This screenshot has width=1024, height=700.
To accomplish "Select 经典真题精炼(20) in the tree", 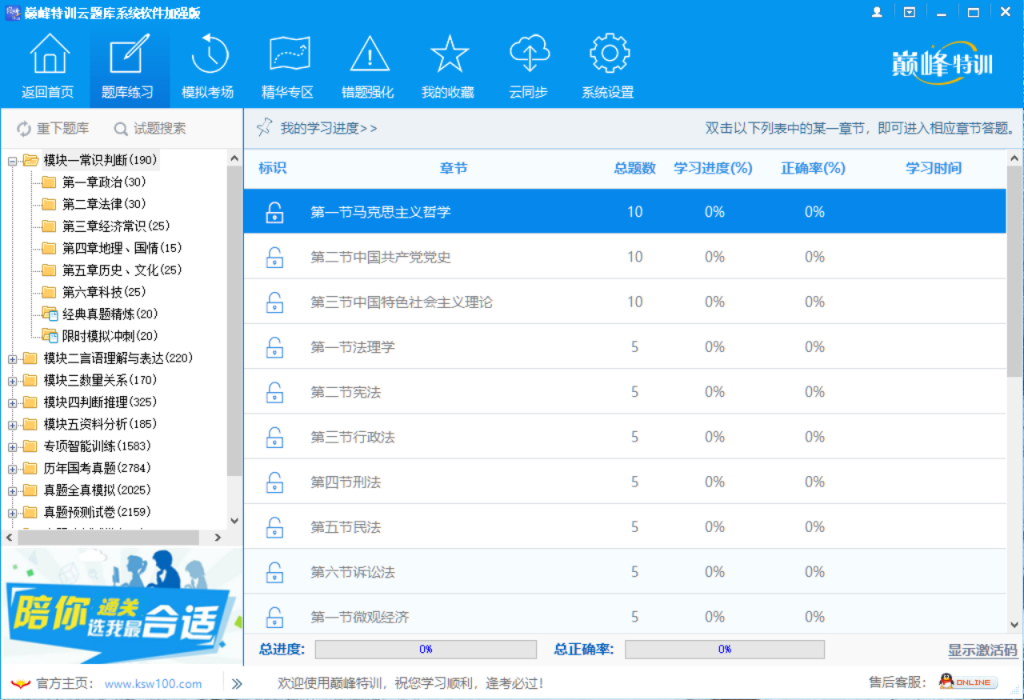I will coord(110,314).
